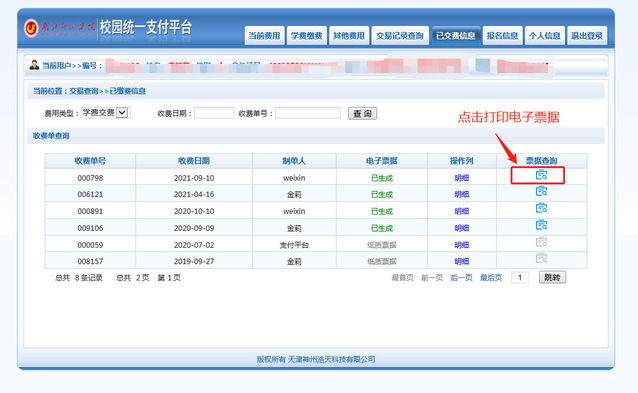Screen dimensions: 638x393
Task: Click 最首页 first page link
Action: pyautogui.click(x=402, y=277)
